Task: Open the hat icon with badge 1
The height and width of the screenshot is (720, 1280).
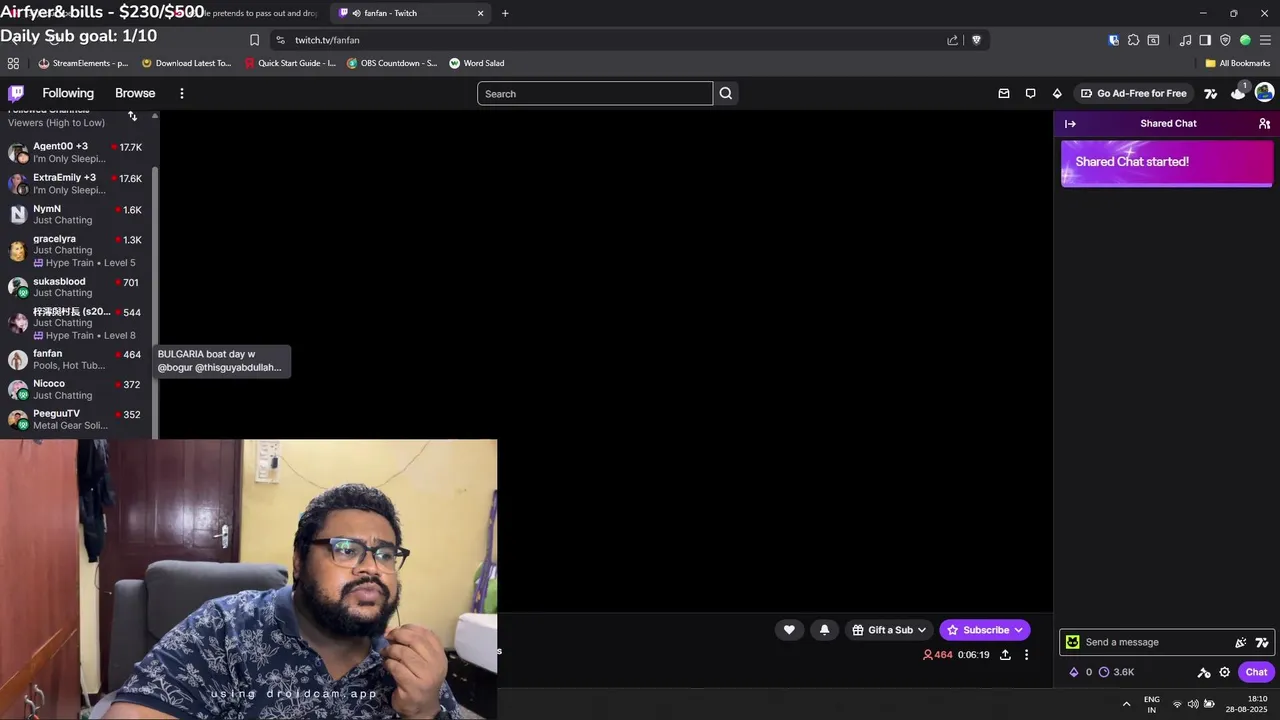Action: pyautogui.click(x=1238, y=92)
